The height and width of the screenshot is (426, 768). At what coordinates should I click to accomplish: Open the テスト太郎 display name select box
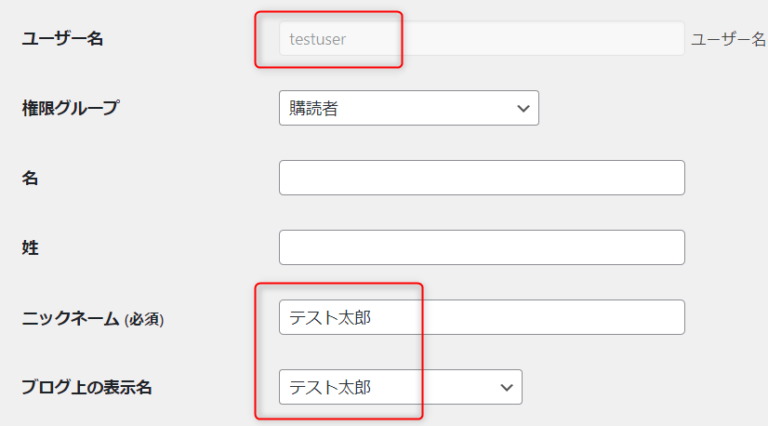point(401,387)
